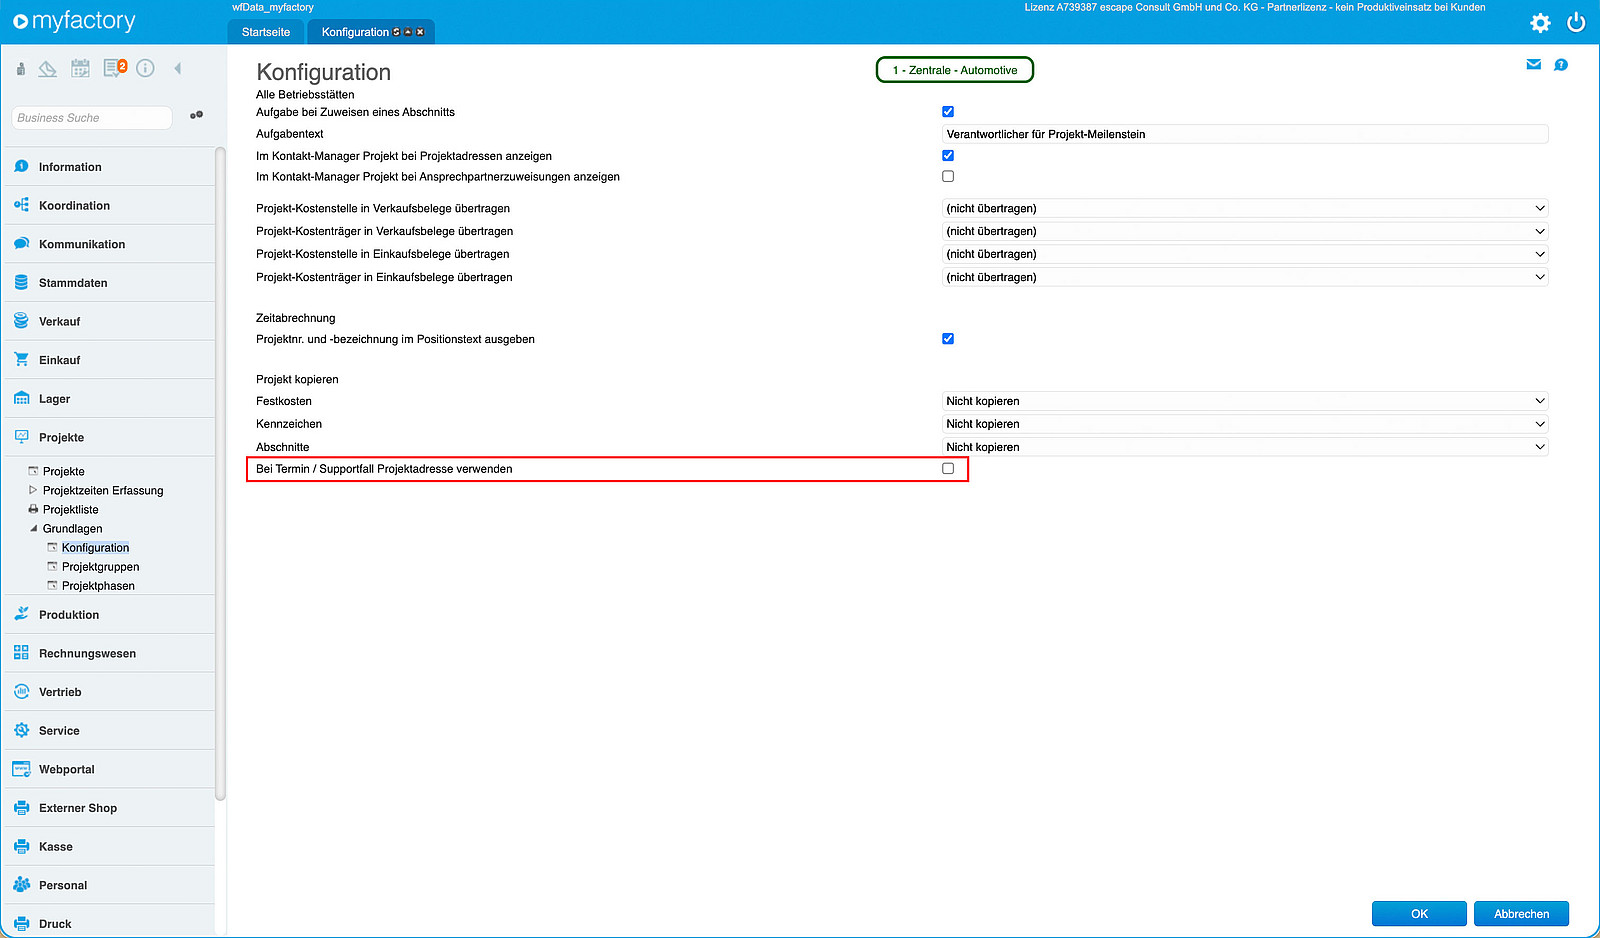Click the Vertrieb icon in sidebar

tap(22, 691)
